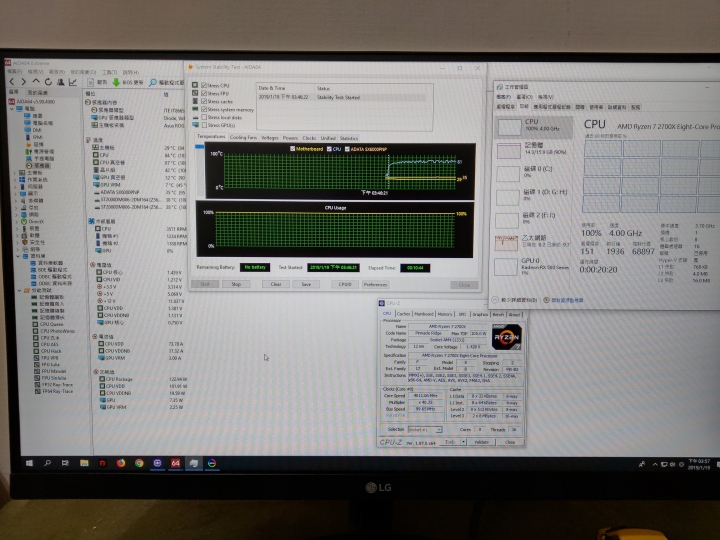Viewport: 720px width, 540px height.
Task: Click the AIDA64 report page icon
Action: click(91, 82)
